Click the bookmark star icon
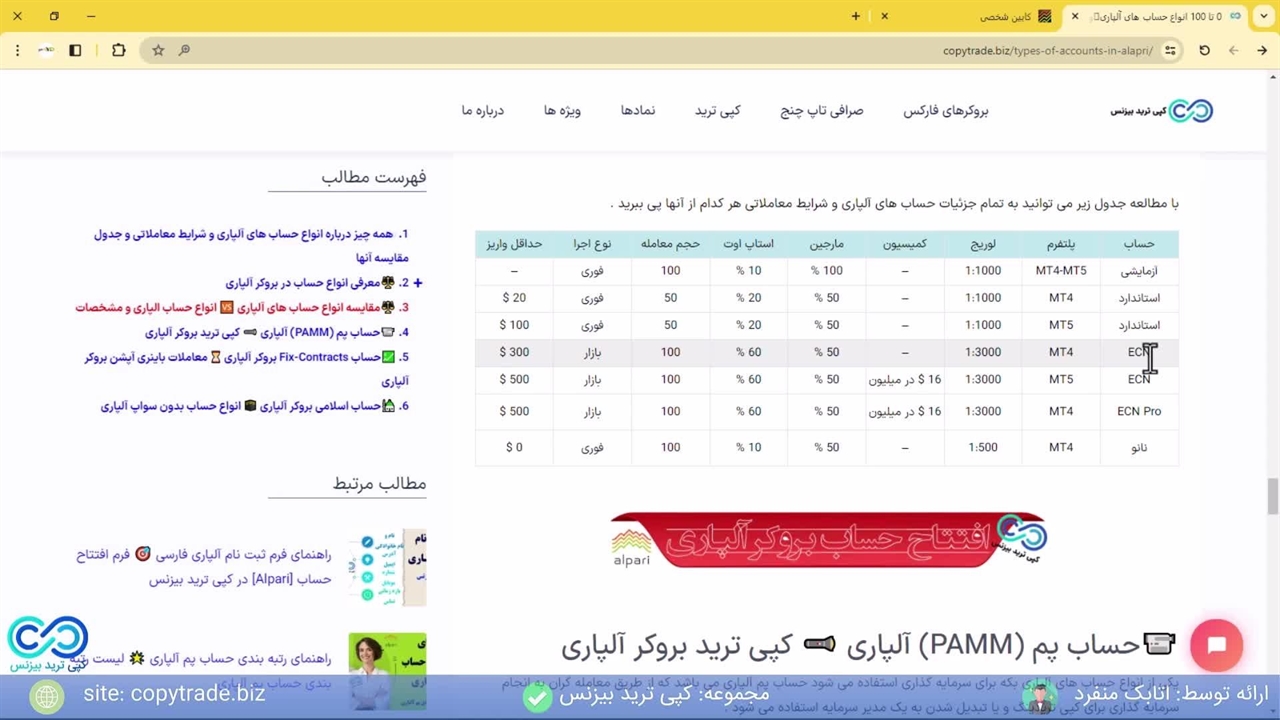The height and width of the screenshot is (720, 1280). click(x=158, y=50)
